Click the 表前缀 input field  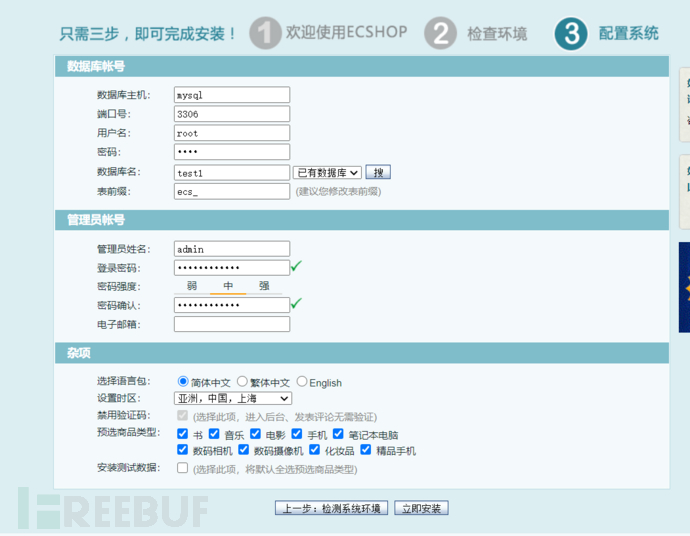pos(232,191)
